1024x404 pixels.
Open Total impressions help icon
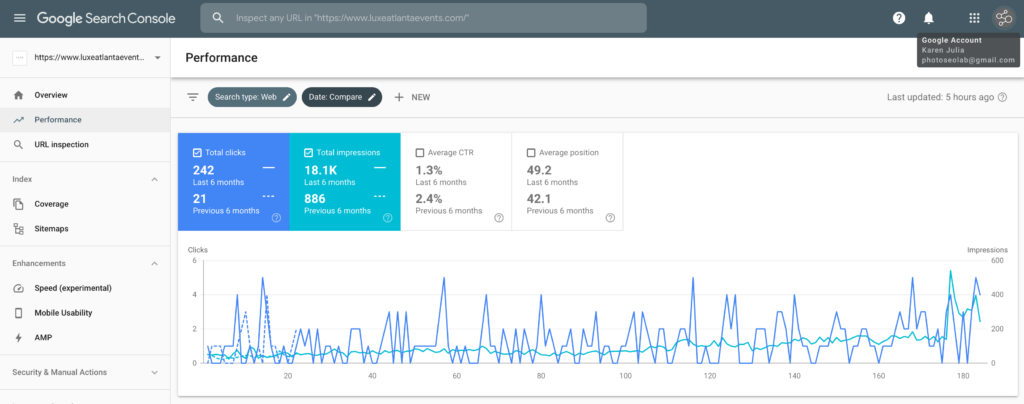(x=387, y=218)
